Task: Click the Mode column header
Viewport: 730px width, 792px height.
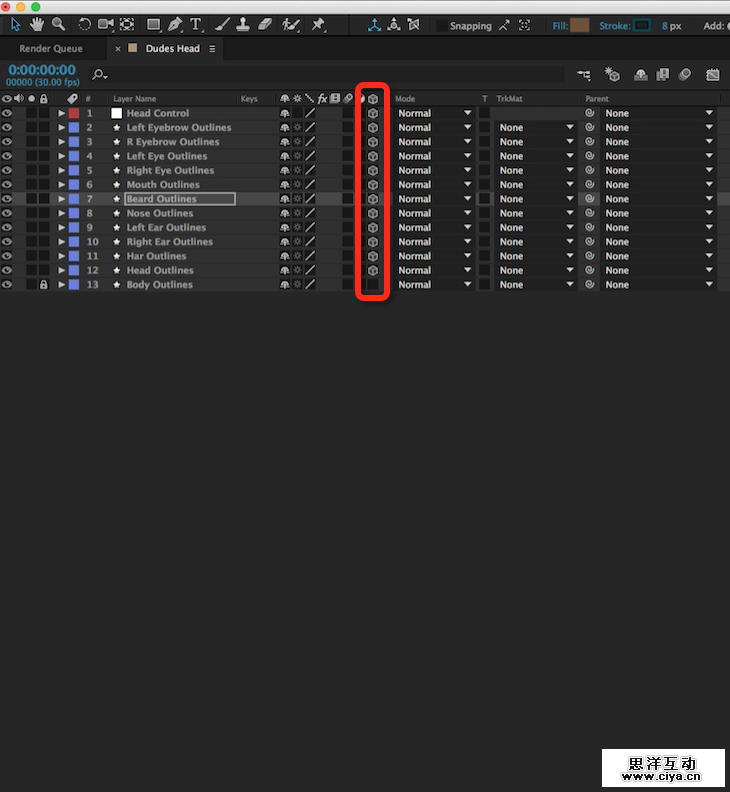Action: click(405, 99)
